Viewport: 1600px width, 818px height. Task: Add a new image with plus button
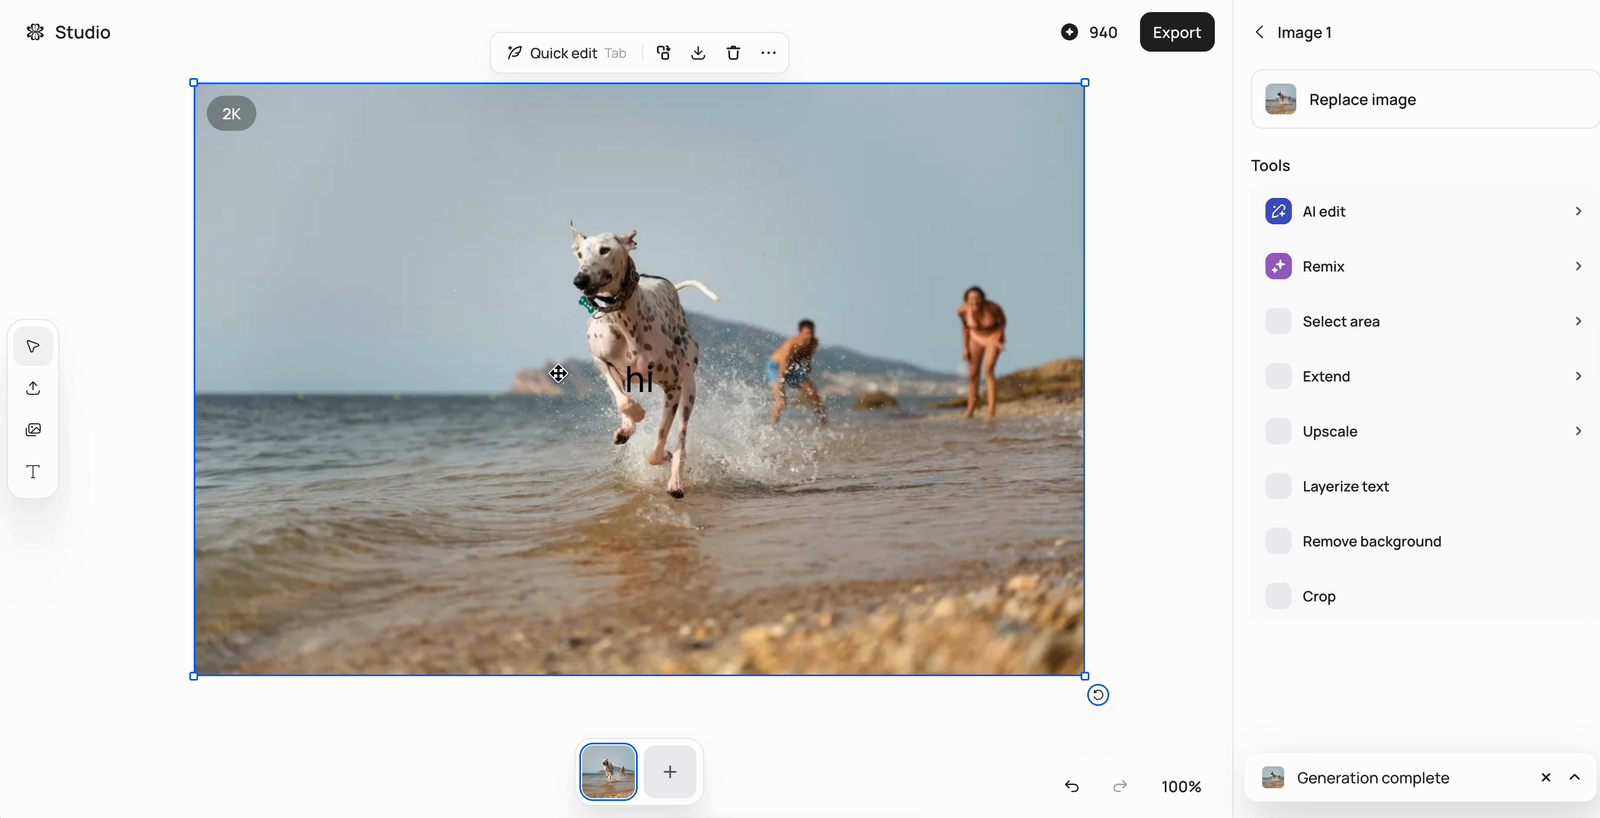click(670, 772)
